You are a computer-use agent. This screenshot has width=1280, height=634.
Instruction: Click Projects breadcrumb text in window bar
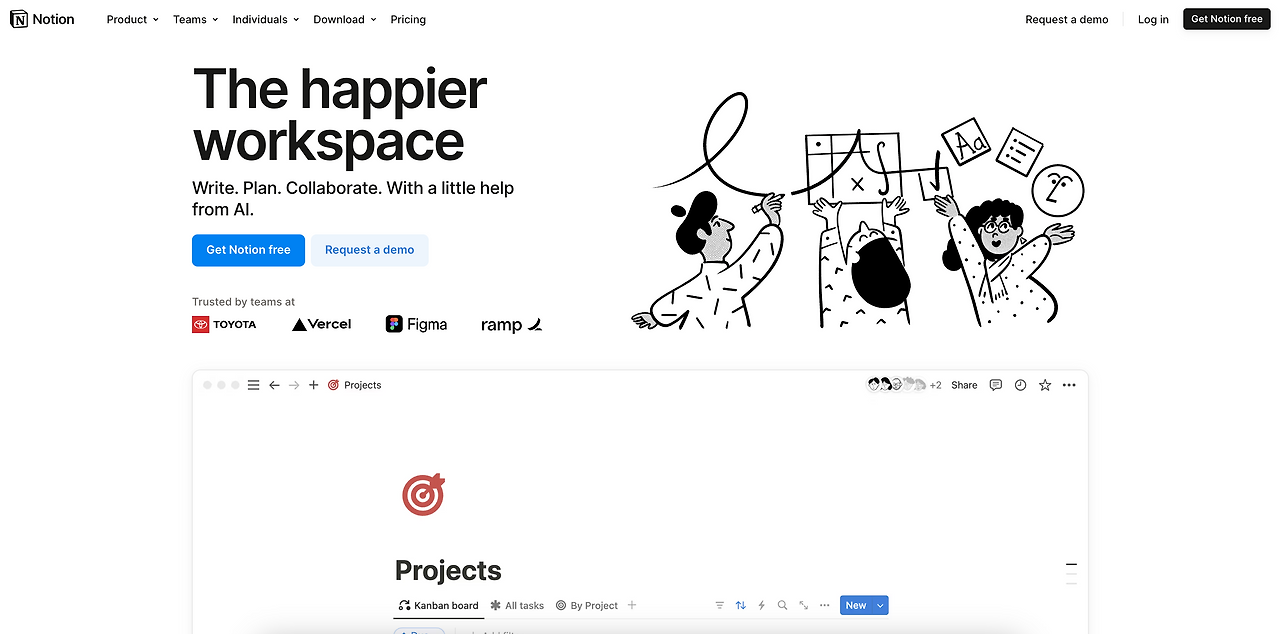(363, 385)
